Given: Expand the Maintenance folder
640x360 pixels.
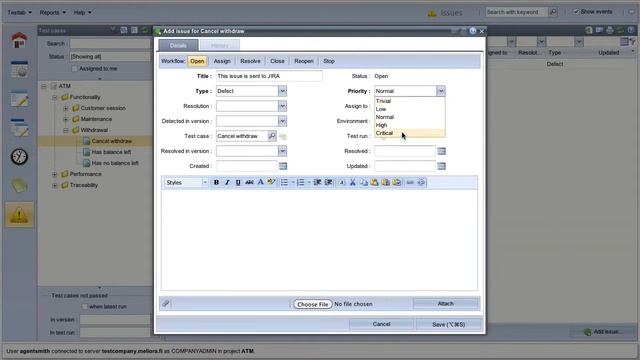Looking at the screenshot, I should [x=66, y=119].
